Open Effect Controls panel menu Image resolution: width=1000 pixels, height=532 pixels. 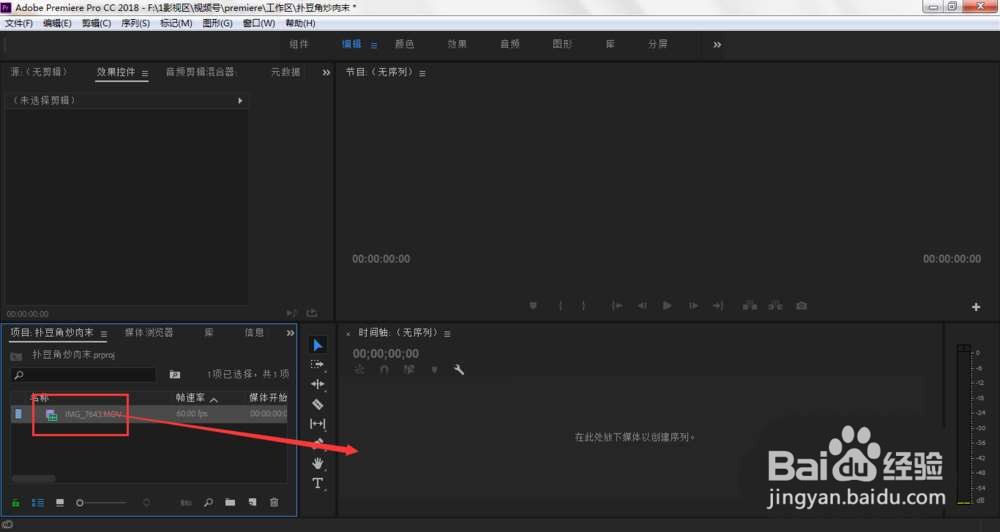click(x=145, y=73)
